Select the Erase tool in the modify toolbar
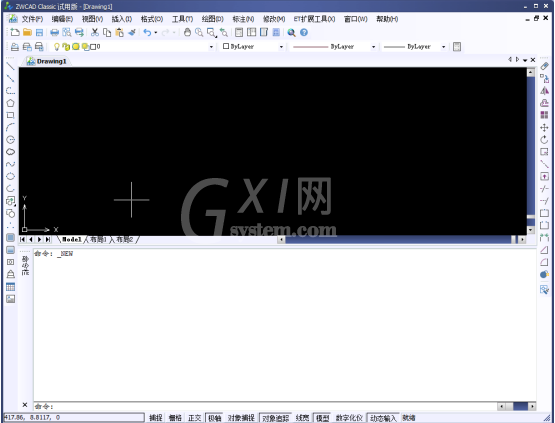The image size is (555, 423). pos(544,66)
